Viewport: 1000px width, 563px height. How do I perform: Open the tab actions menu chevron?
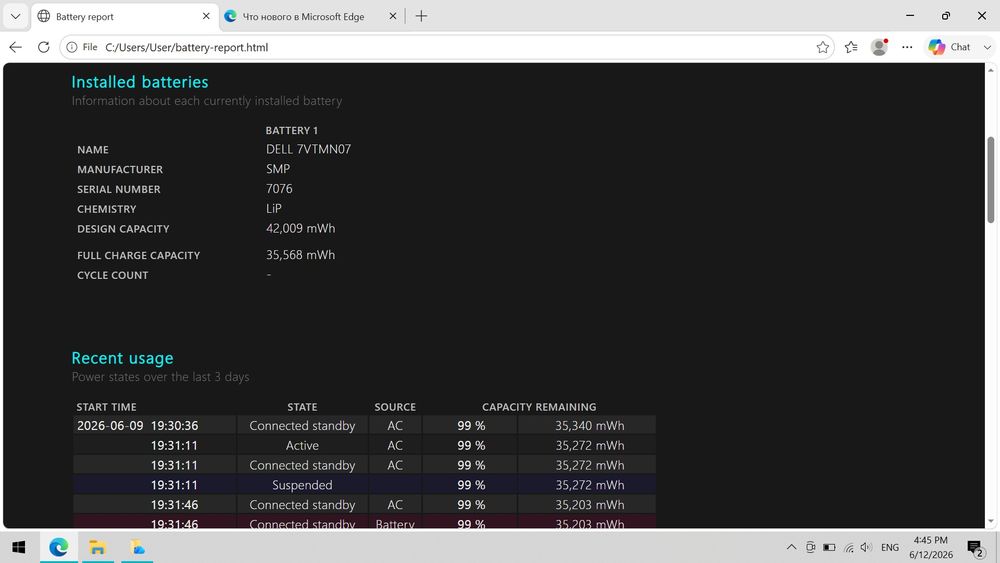(15, 17)
